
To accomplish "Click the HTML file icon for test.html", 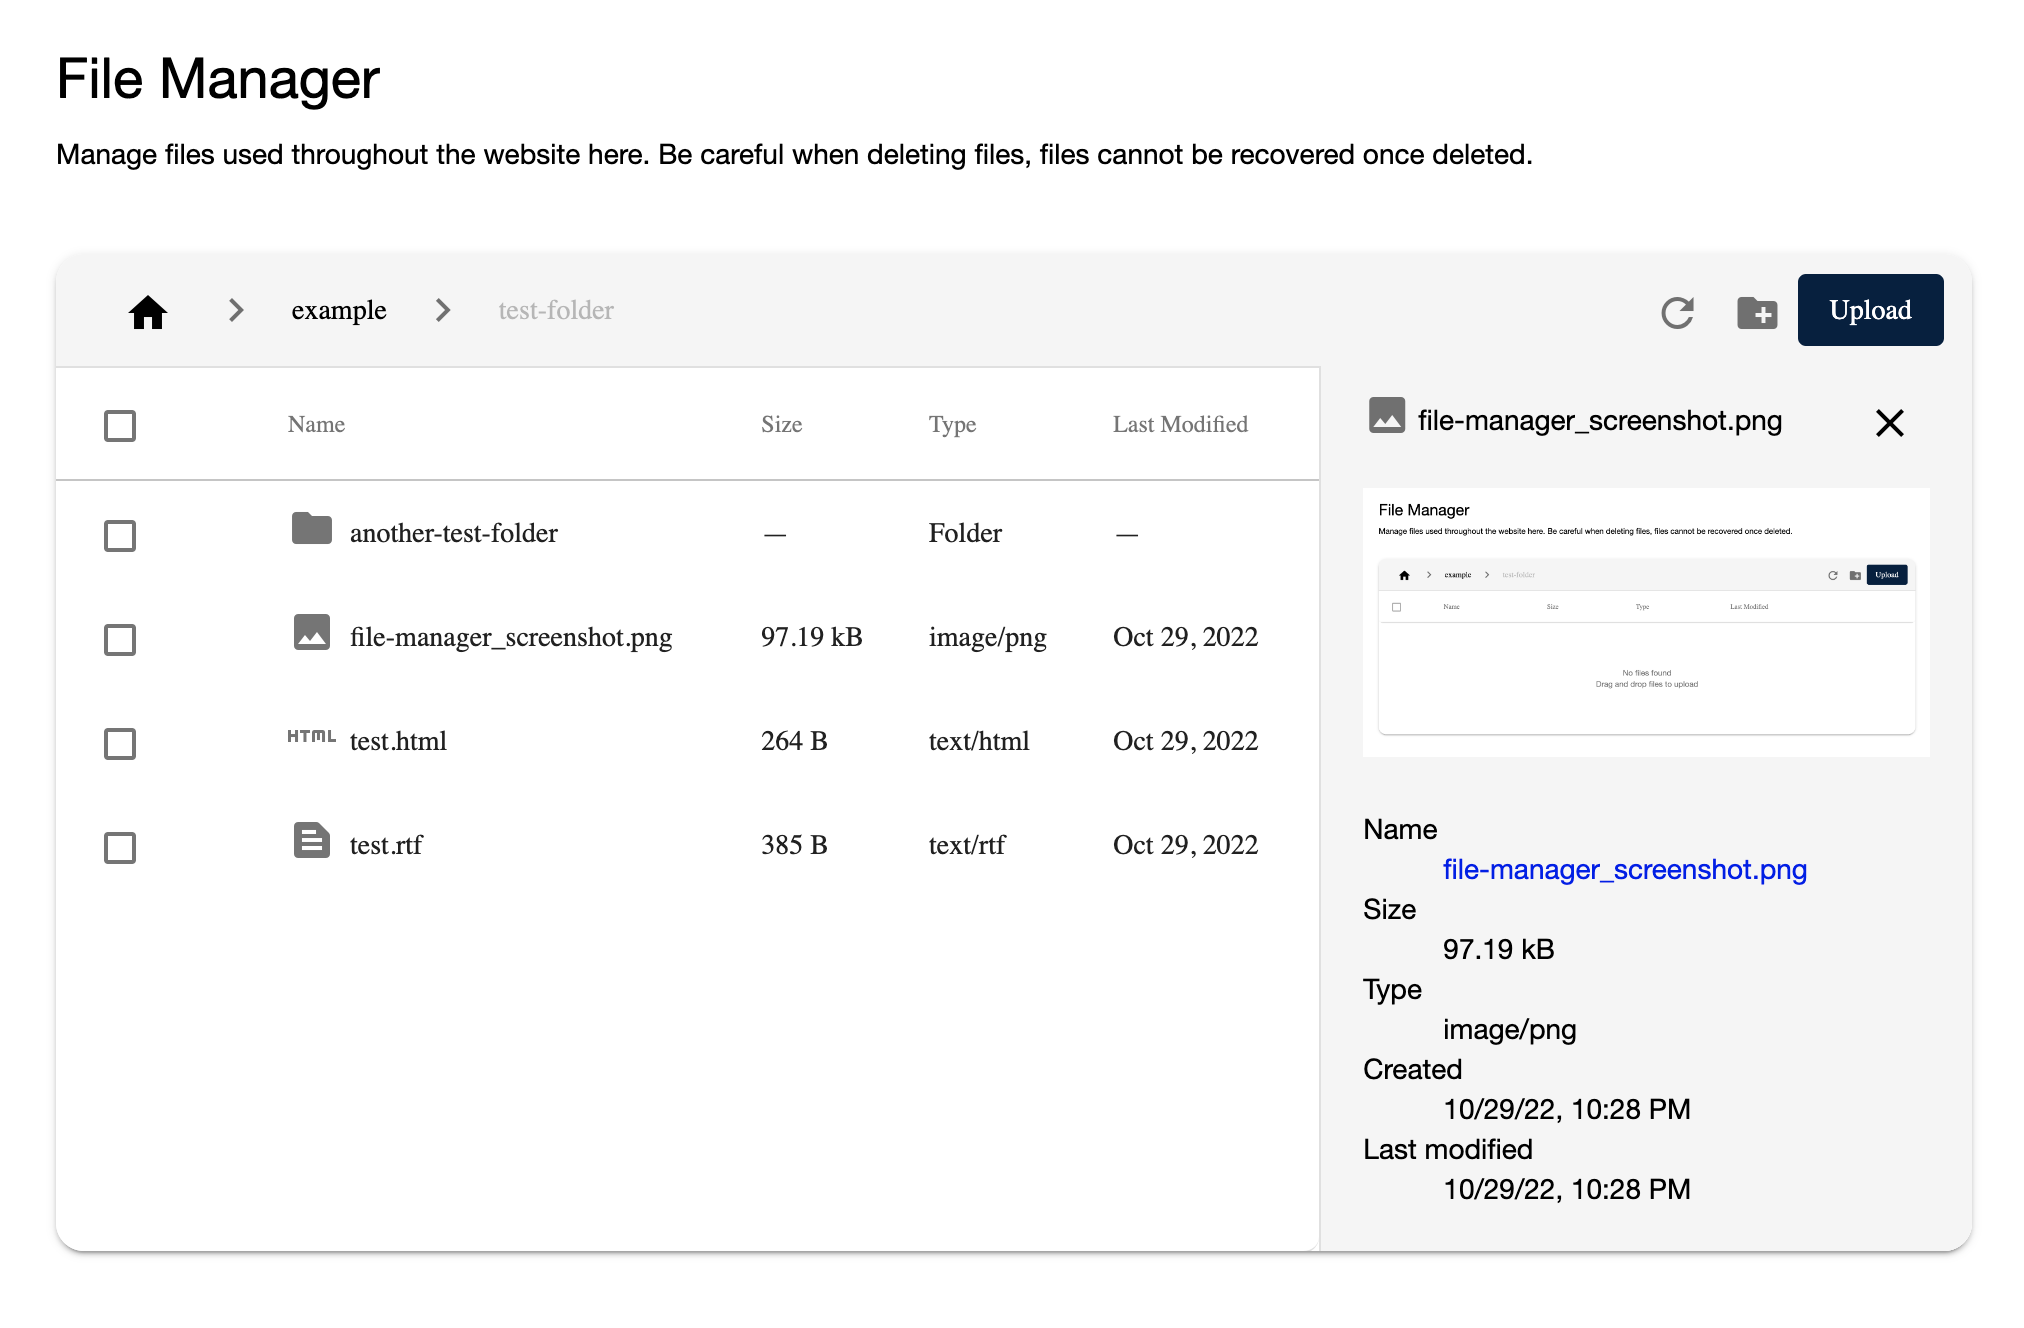I will [311, 736].
